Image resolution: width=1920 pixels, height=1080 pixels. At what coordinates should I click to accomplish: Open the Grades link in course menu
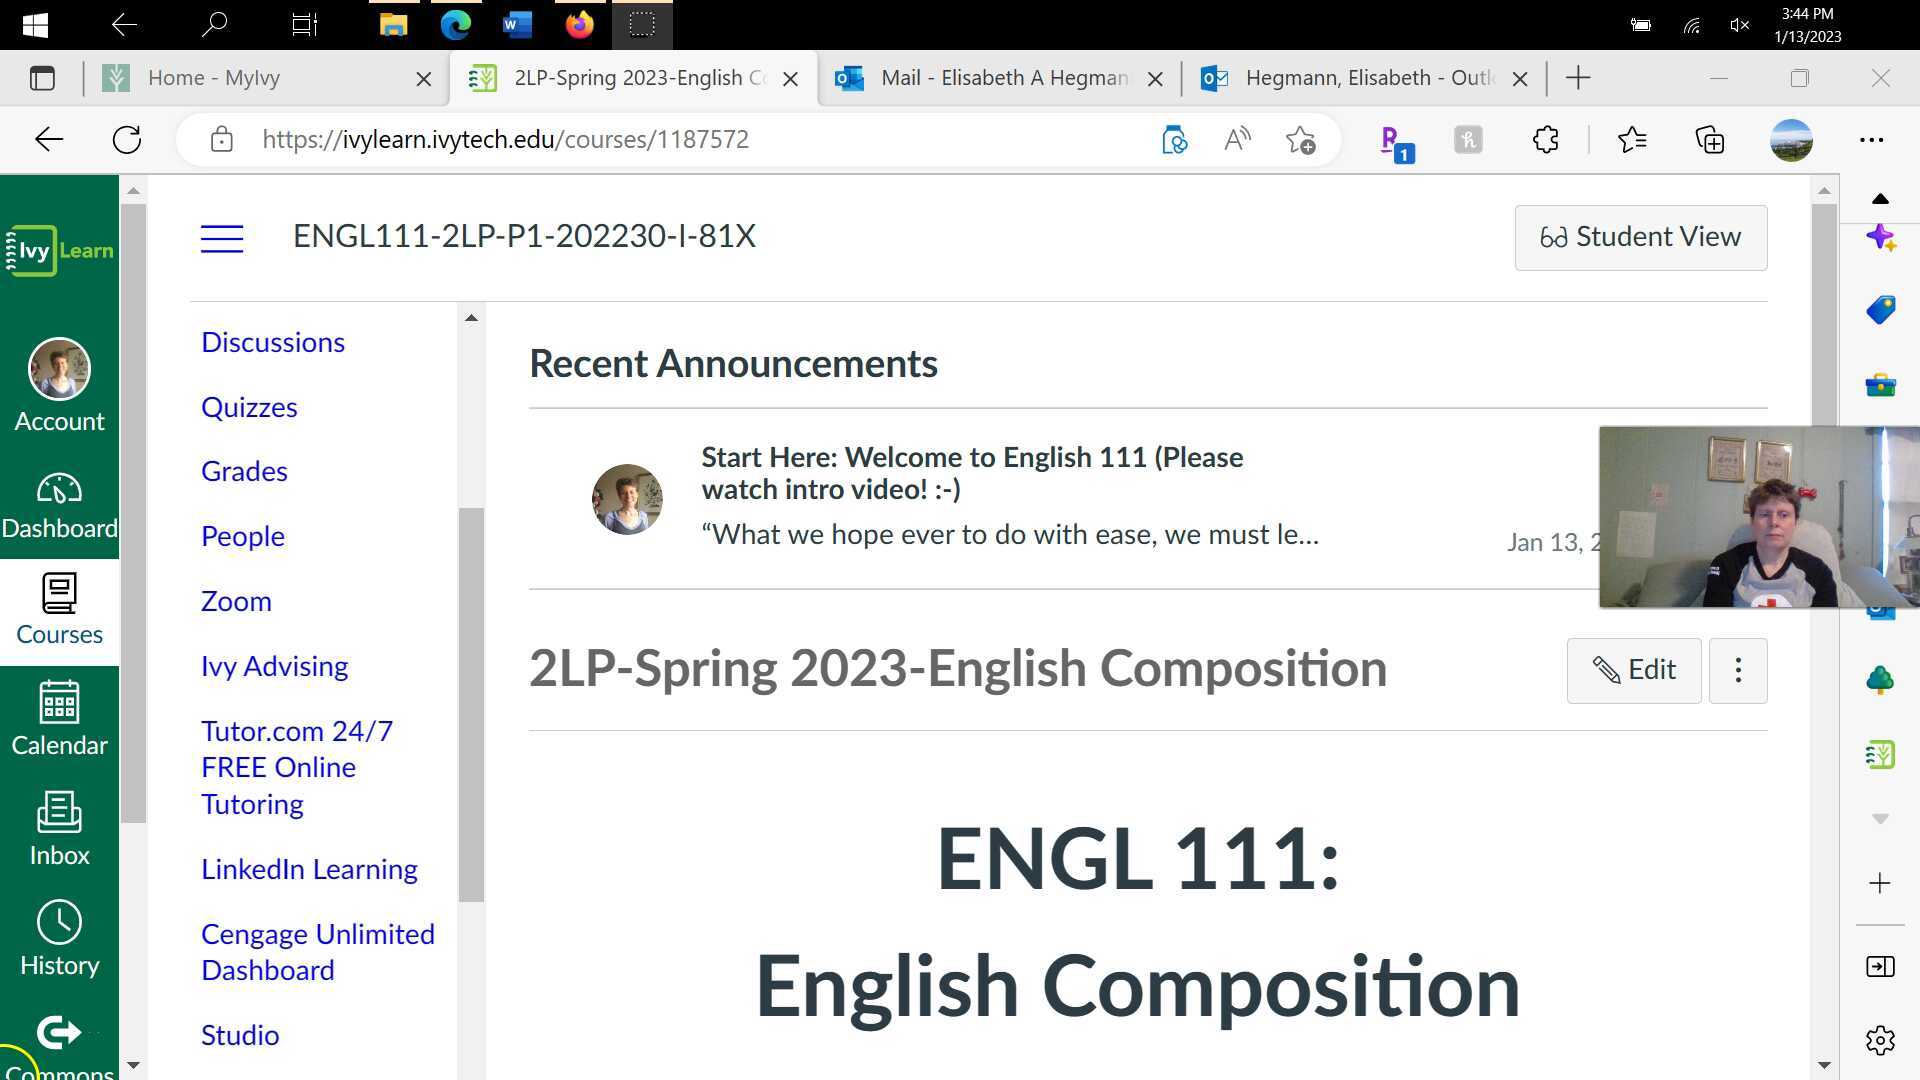point(244,471)
